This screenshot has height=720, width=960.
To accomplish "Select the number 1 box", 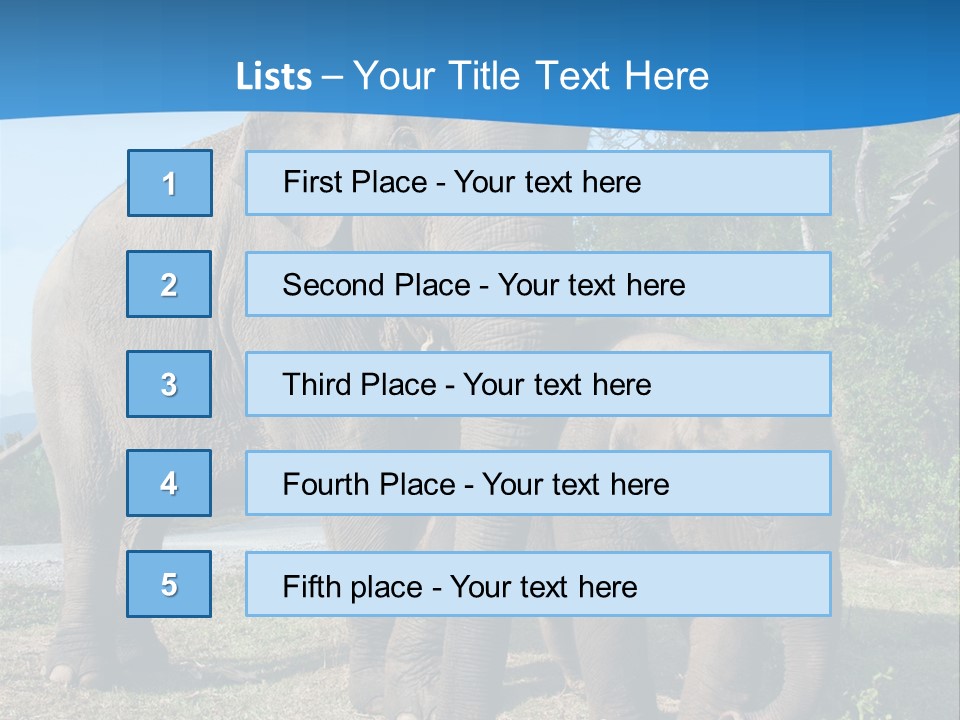I will [x=170, y=183].
